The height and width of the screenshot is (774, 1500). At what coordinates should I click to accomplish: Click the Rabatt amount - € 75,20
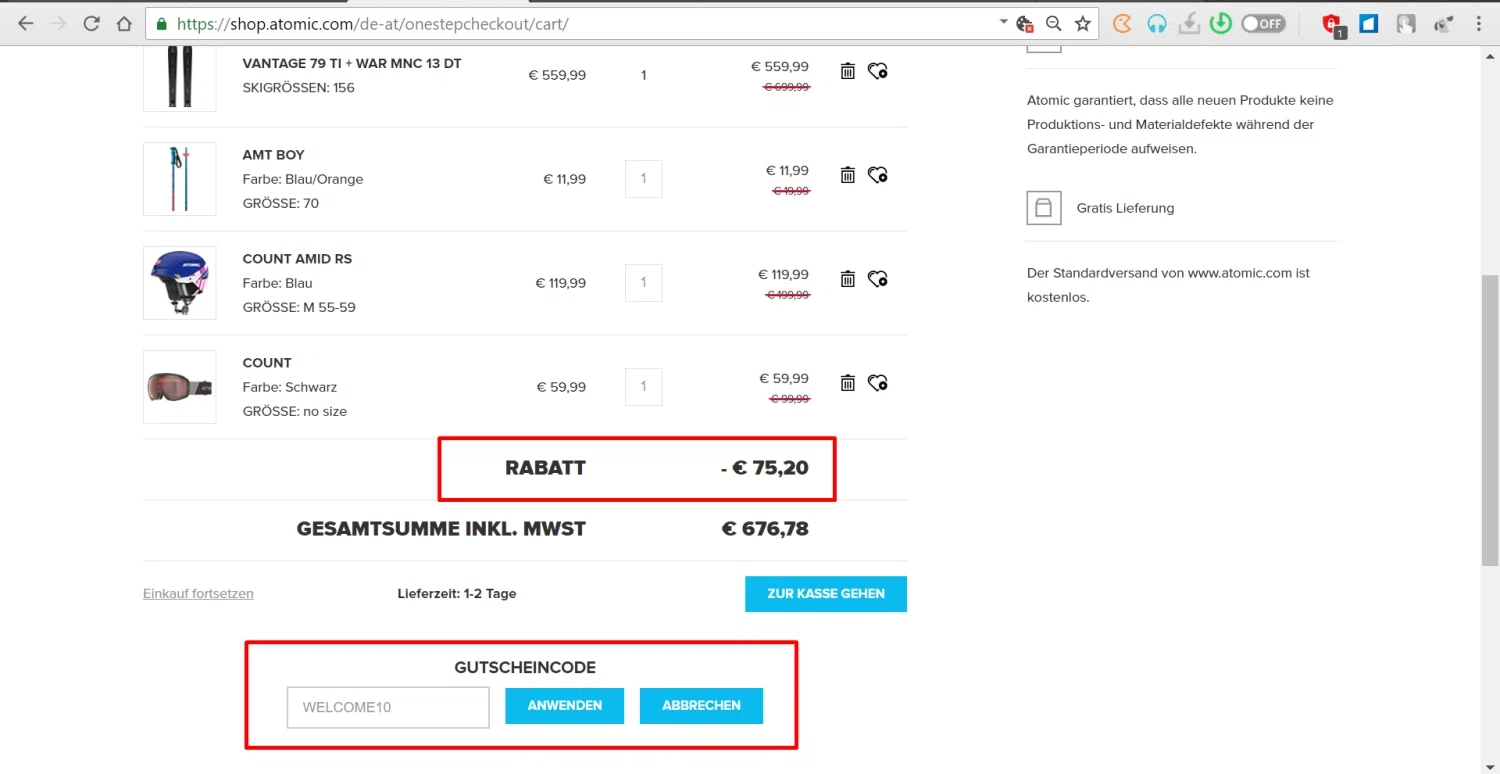[765, 468]
